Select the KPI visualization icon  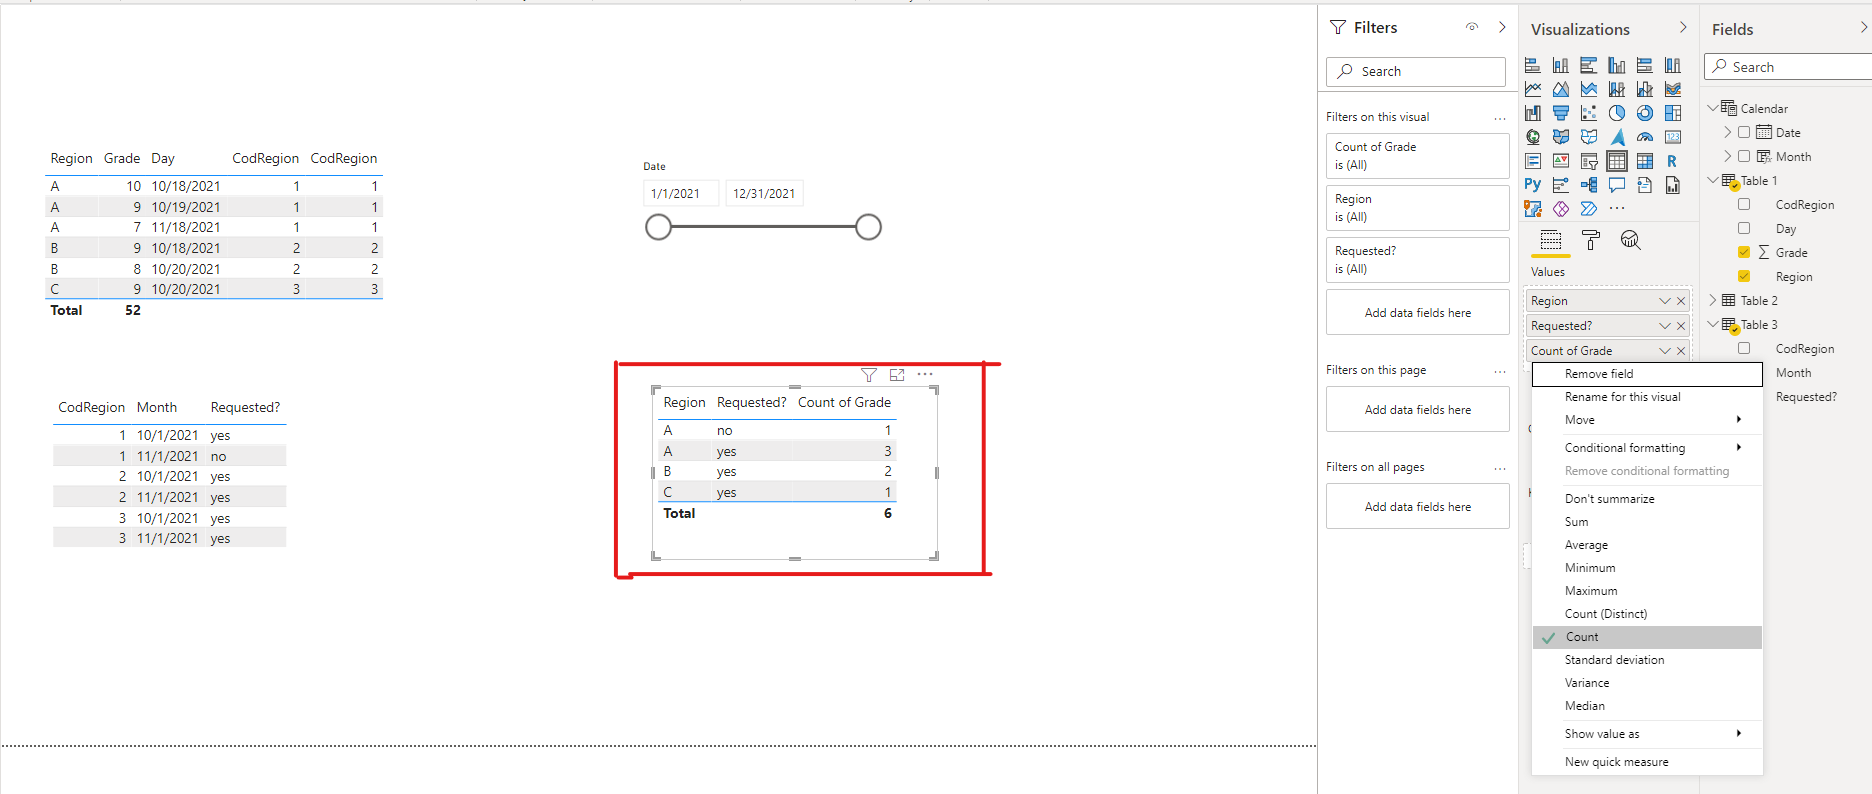pos(1560,161)
